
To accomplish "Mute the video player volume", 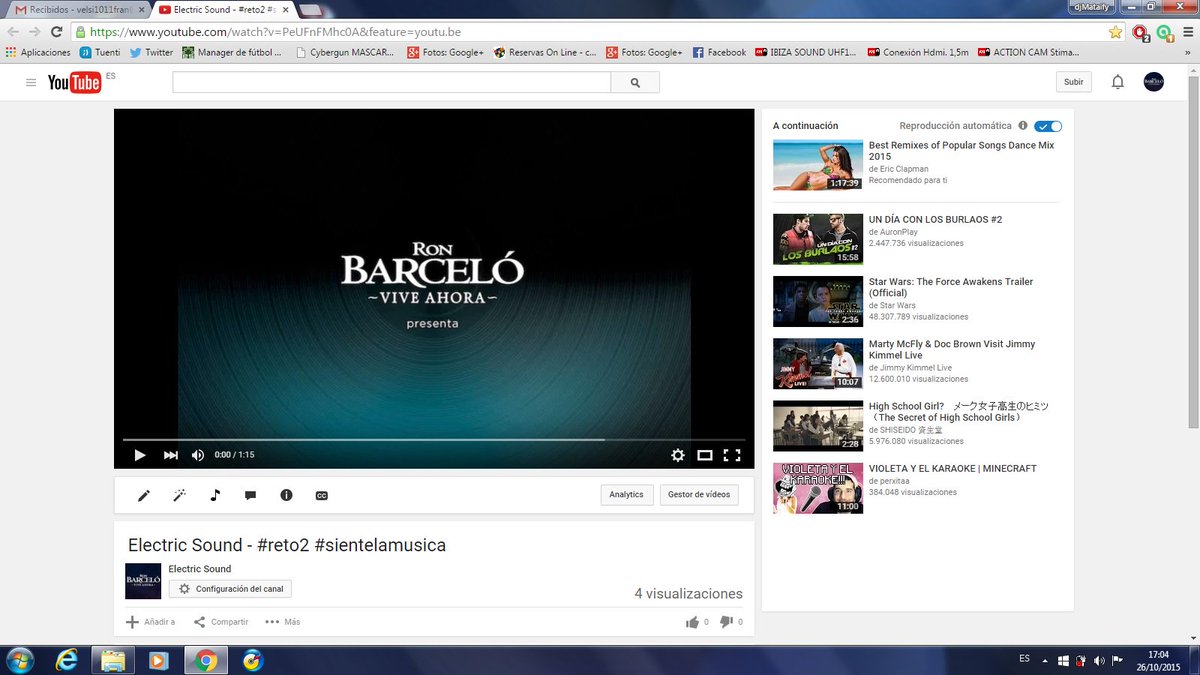I will click(x=198, y=455).
